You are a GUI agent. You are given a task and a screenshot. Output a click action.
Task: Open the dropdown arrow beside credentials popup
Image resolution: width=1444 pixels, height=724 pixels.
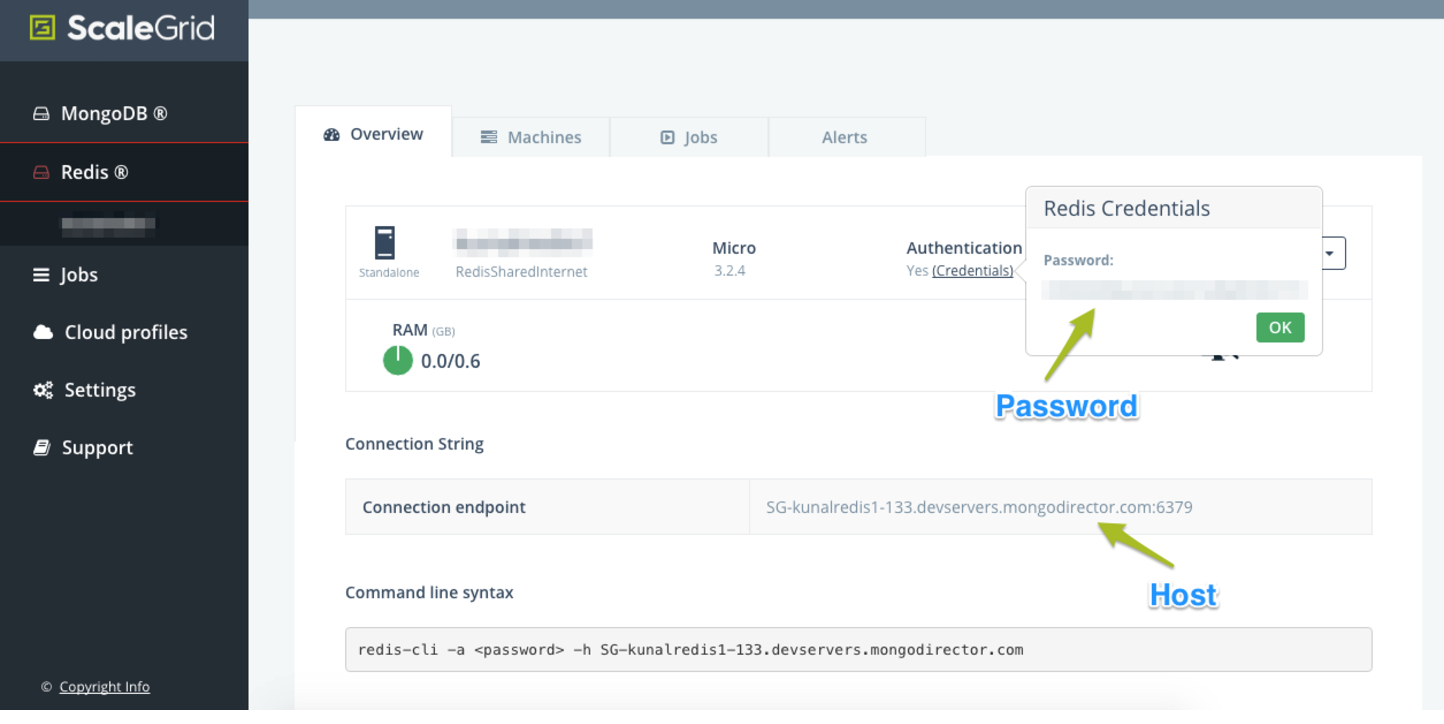pos(1330,253)
